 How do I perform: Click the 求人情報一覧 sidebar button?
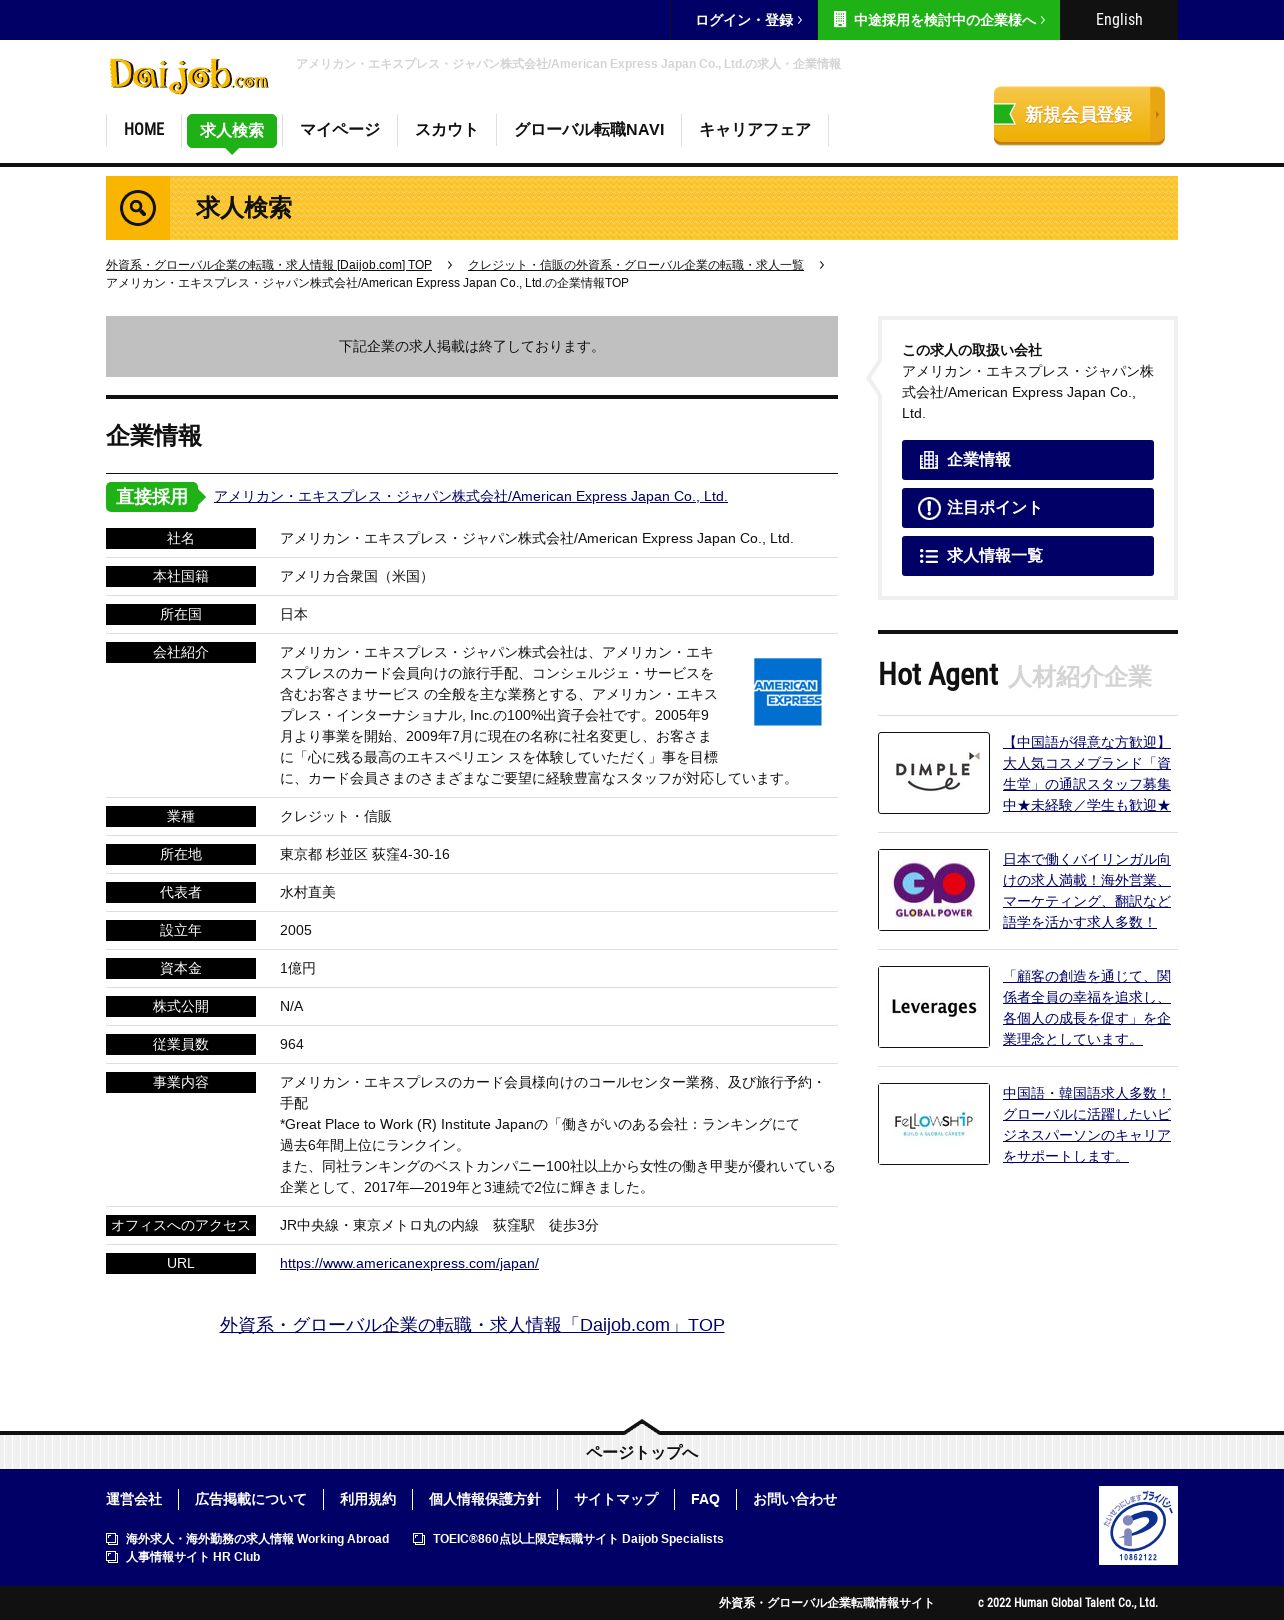[x=1028, y=556]
